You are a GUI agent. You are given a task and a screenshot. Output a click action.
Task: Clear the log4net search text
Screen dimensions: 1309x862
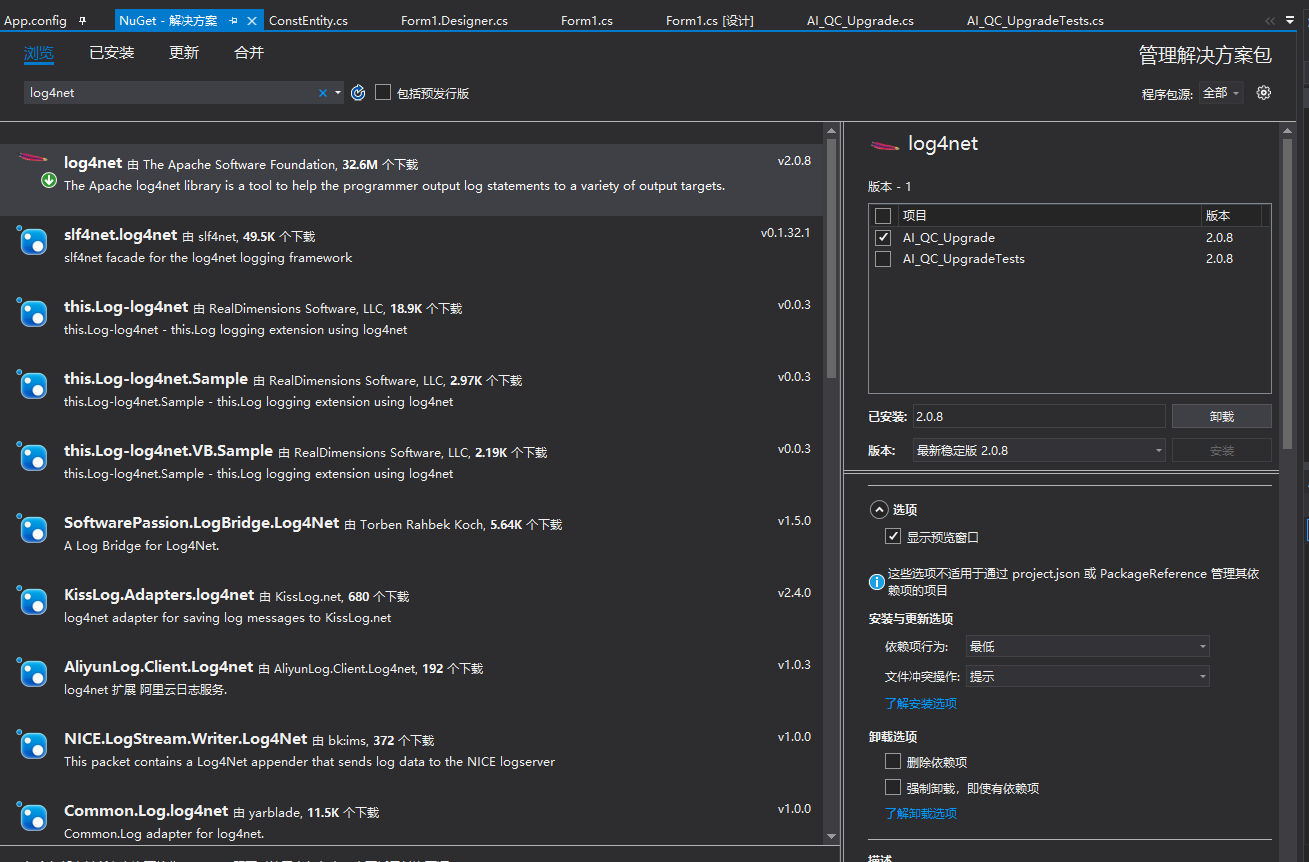(323, 93)
